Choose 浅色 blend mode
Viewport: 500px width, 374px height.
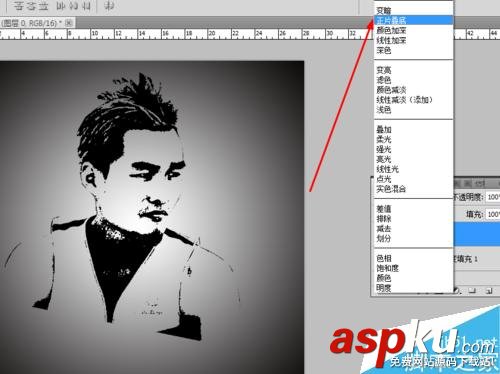coord(413,109)
